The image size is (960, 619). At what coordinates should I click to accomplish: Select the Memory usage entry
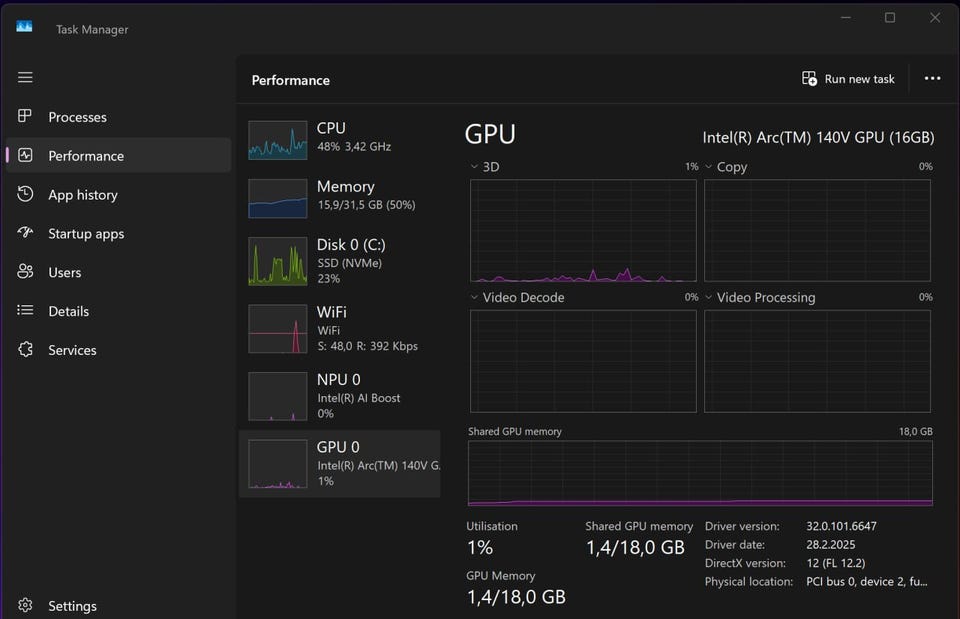pos(278,198)
